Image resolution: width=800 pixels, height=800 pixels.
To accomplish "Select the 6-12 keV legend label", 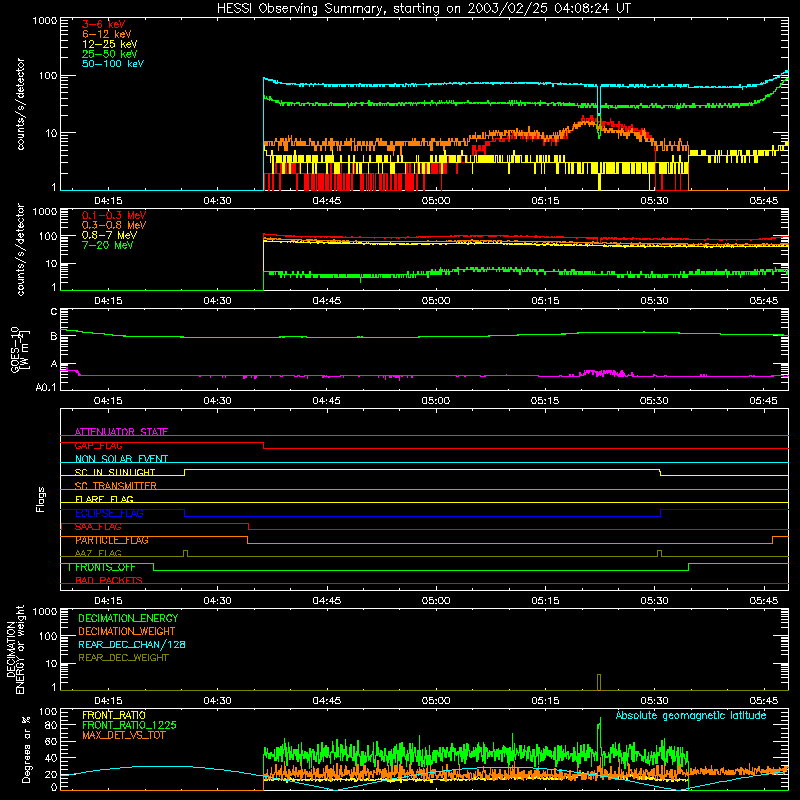I will (107, 34).
